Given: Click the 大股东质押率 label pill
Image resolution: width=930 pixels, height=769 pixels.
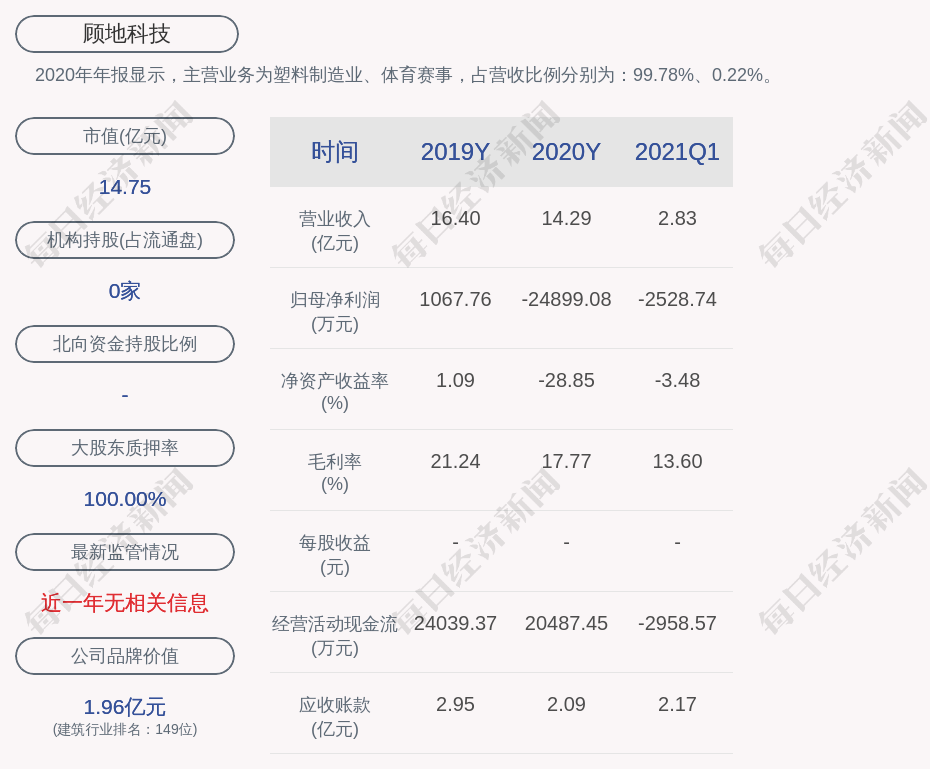Looking at the screenshot, I should tap(125, 448).
